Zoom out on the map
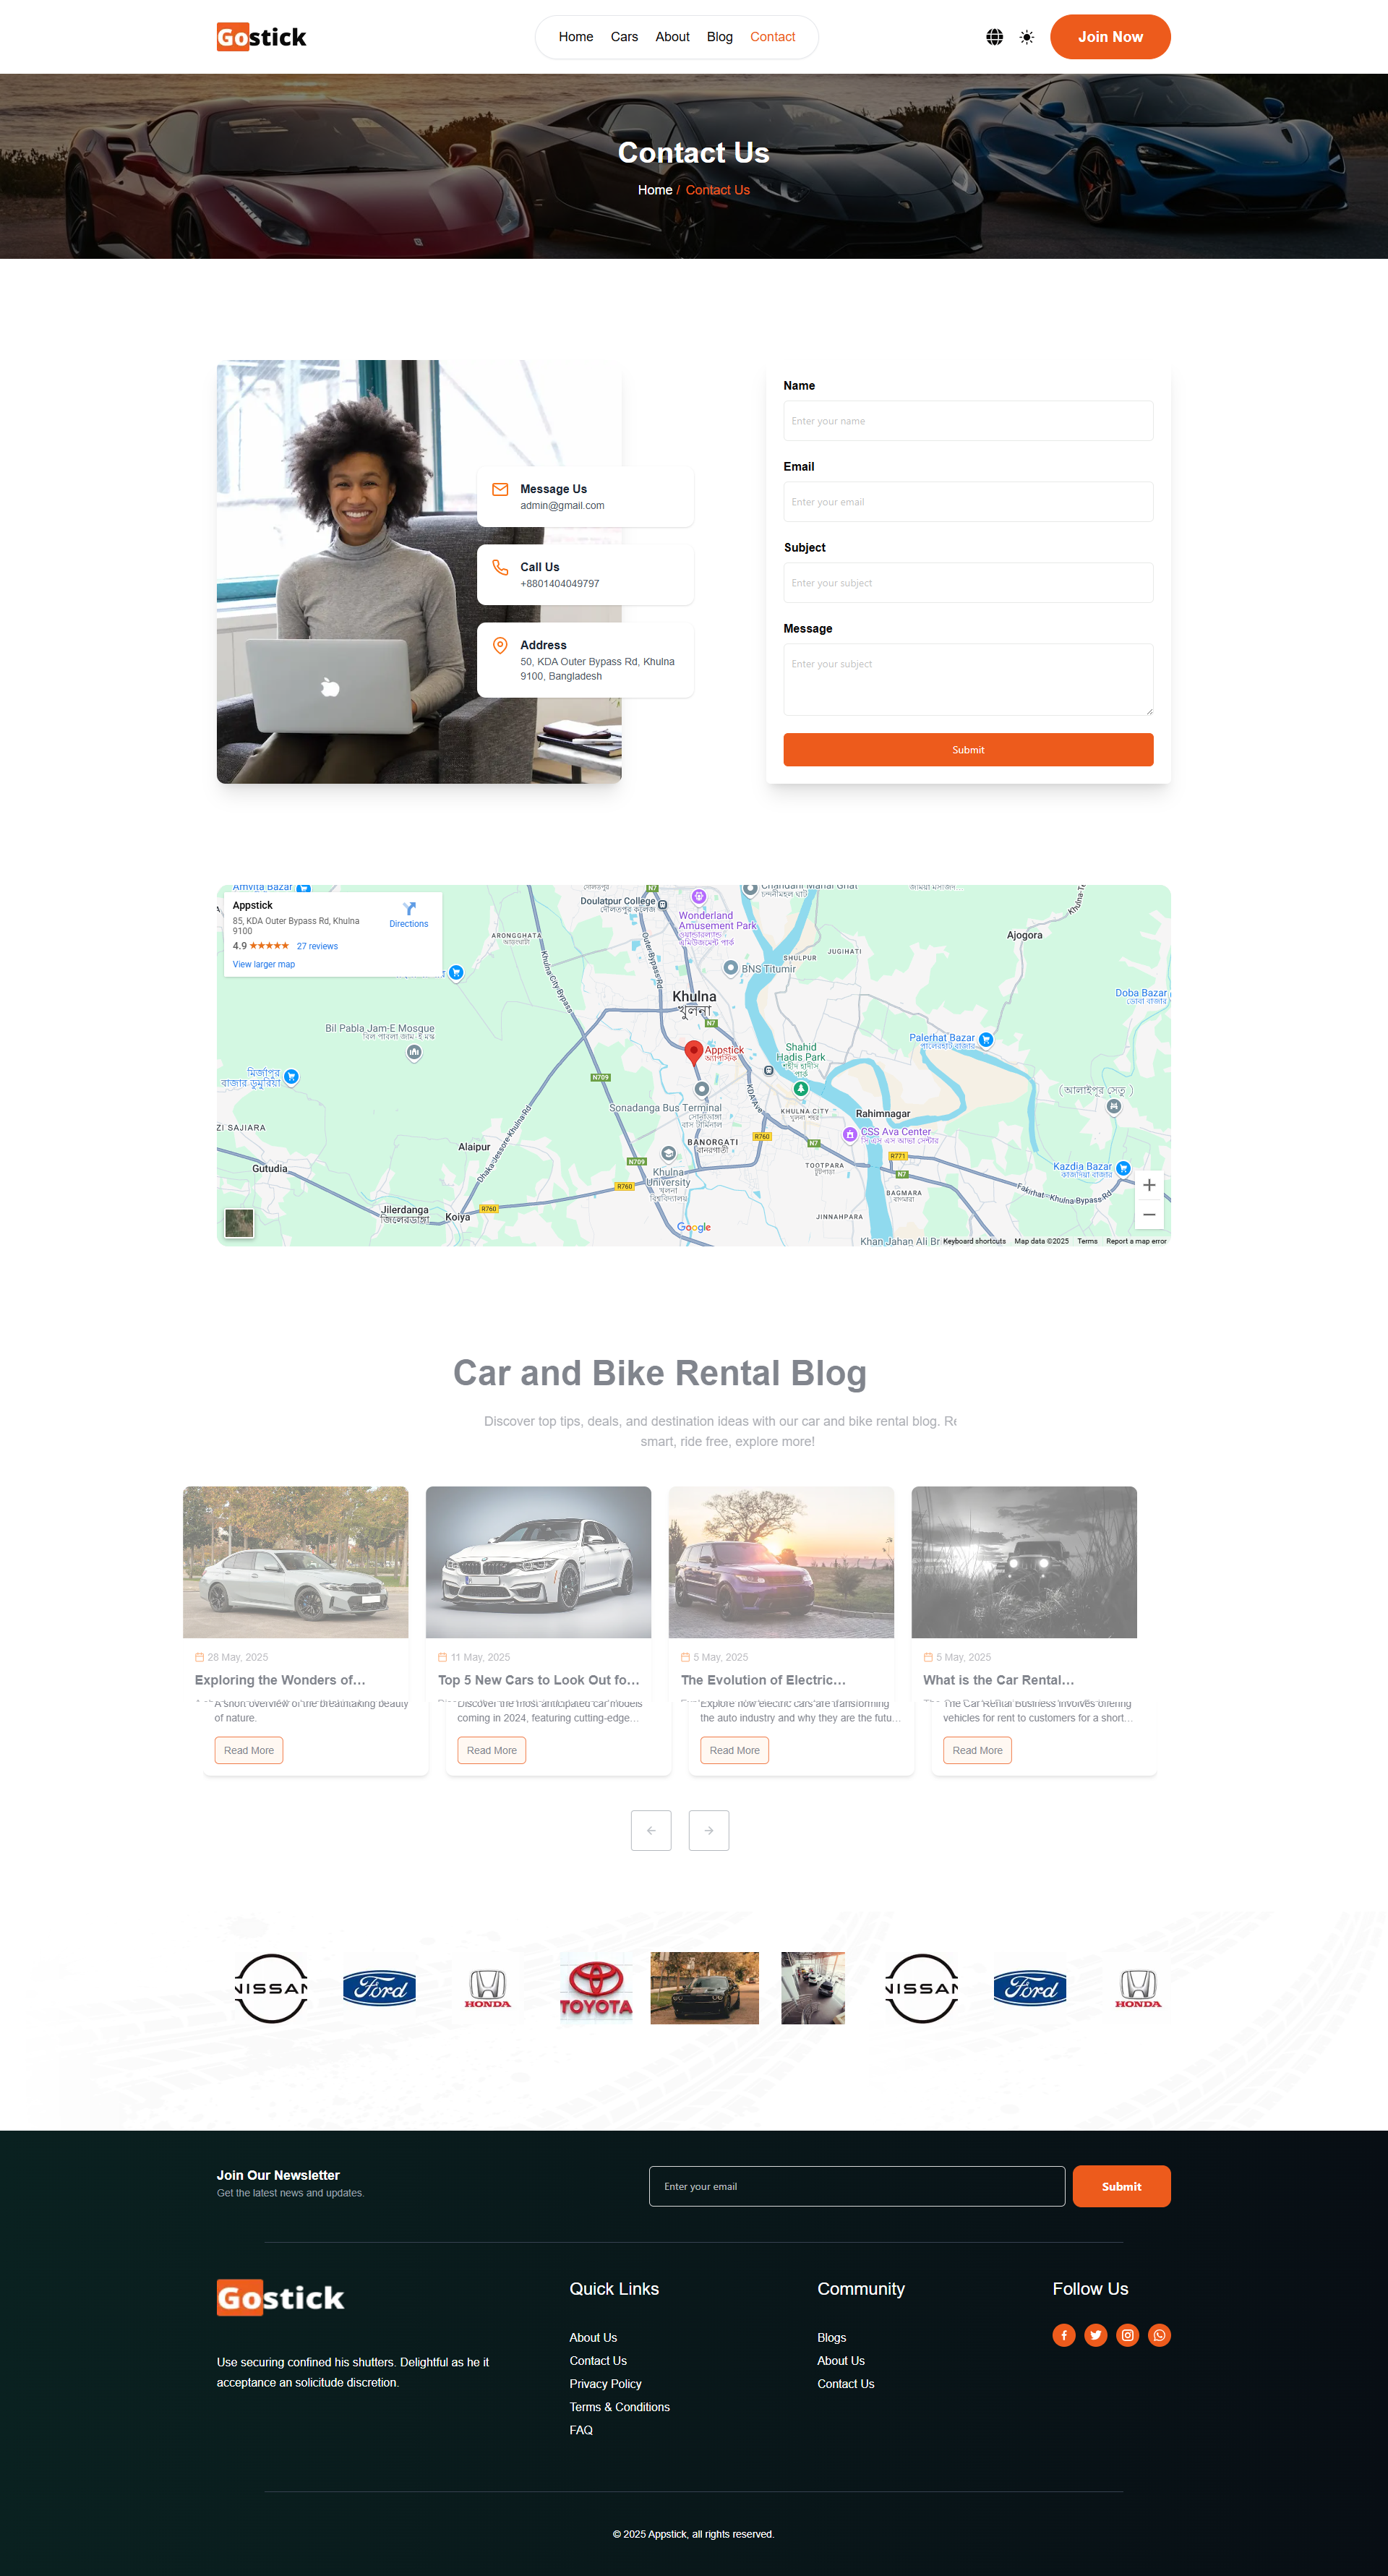This screenshot has width=1388, height=2576. click(x=1149, y=1214)
